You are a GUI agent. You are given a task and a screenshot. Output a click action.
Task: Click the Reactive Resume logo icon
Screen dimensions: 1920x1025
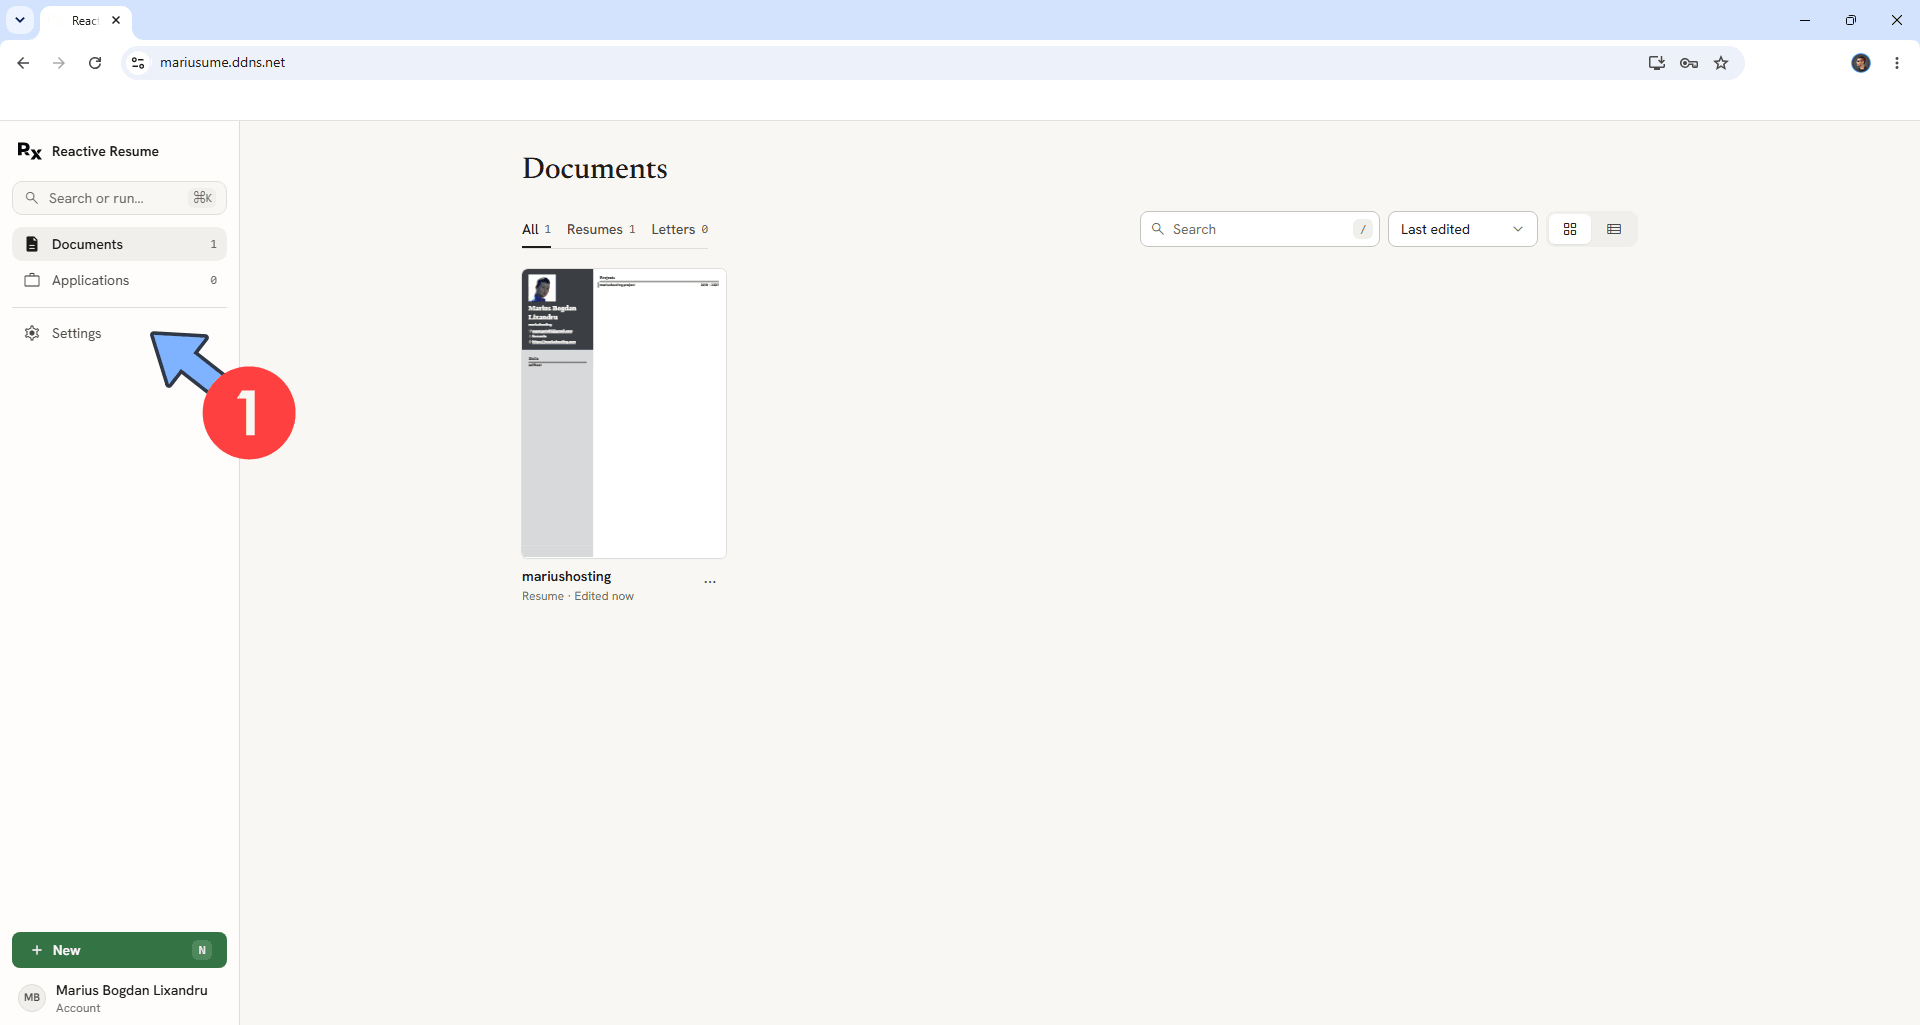29,151
